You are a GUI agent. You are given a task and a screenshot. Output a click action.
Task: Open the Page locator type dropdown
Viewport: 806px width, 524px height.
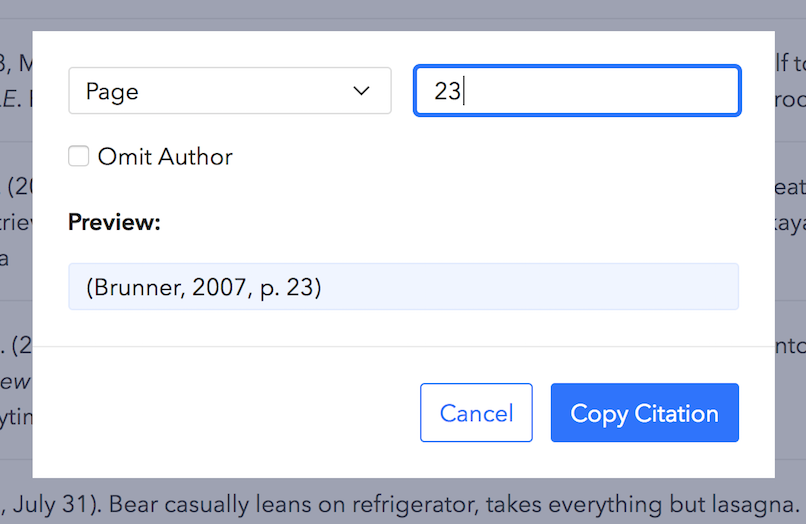click(x=229, y=91)
